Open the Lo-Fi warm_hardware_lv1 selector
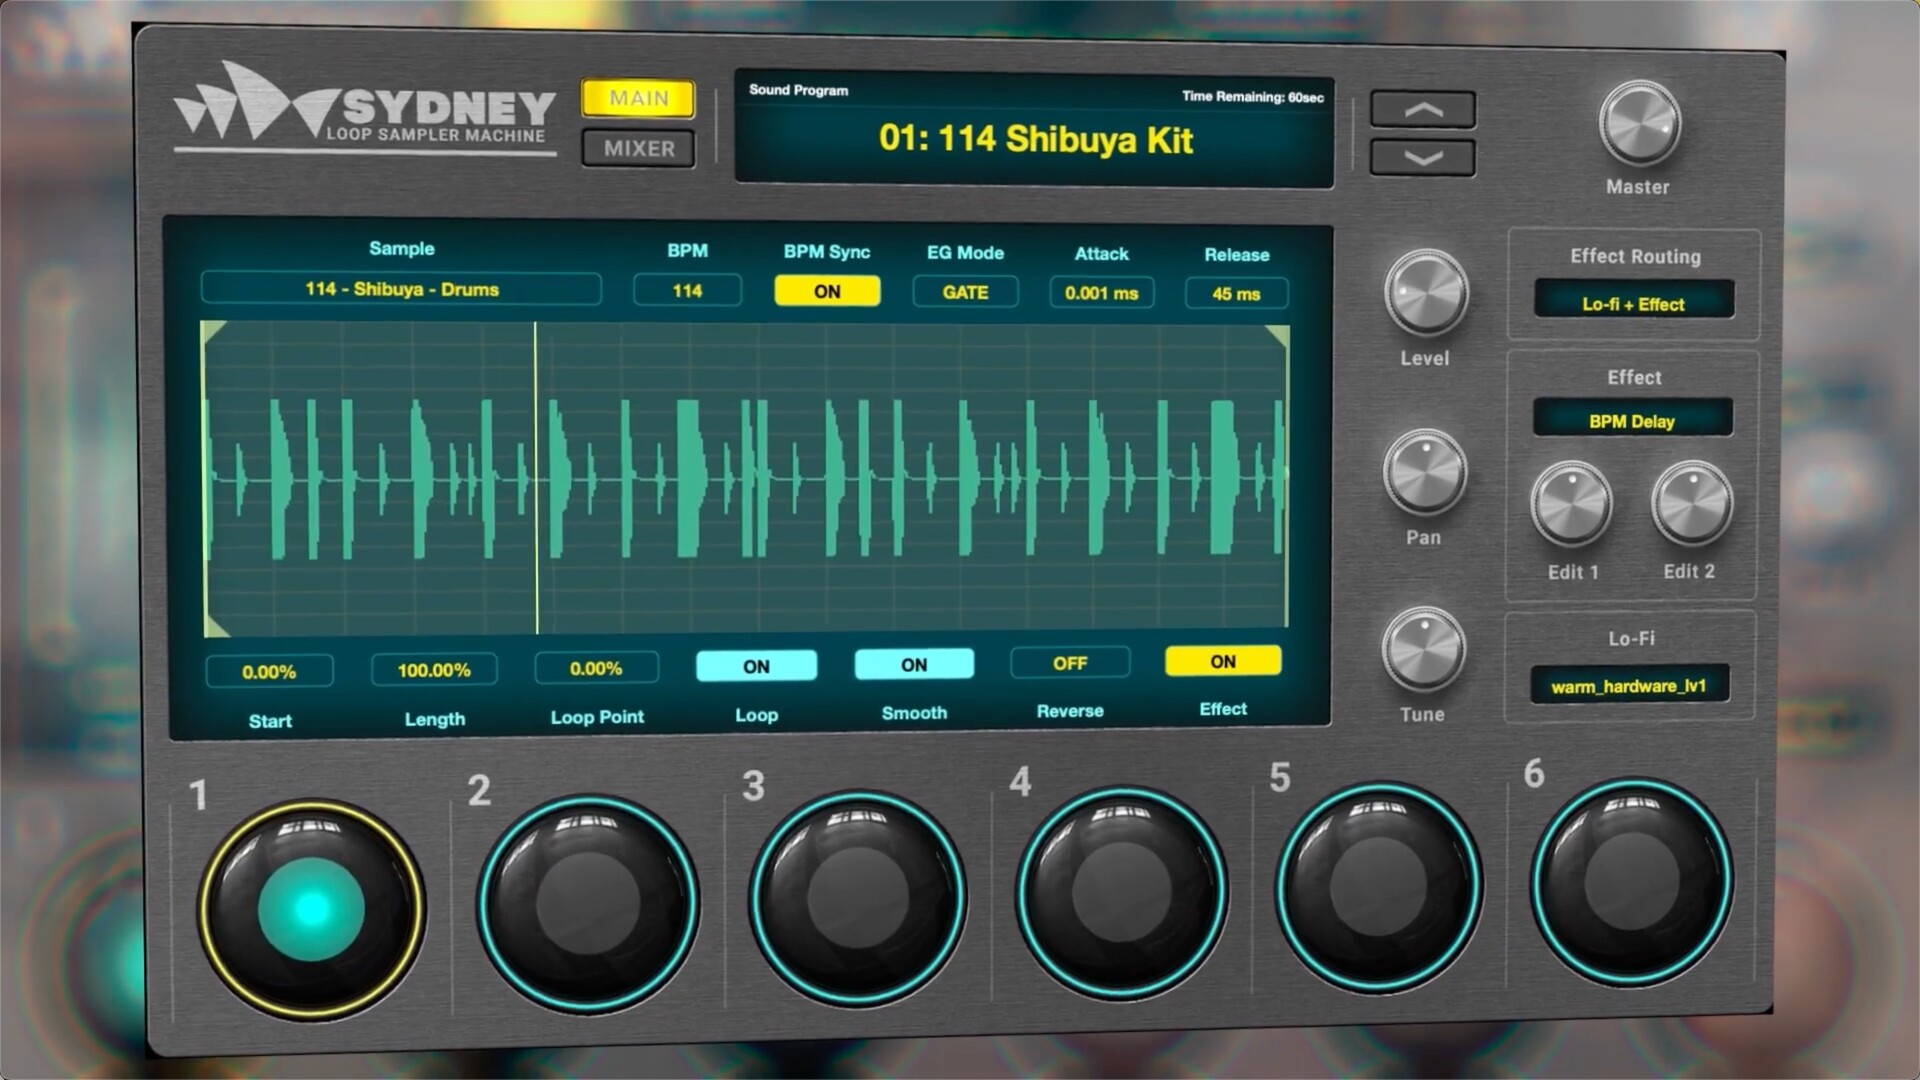1920x1080 pixels. coord(1628,686)
